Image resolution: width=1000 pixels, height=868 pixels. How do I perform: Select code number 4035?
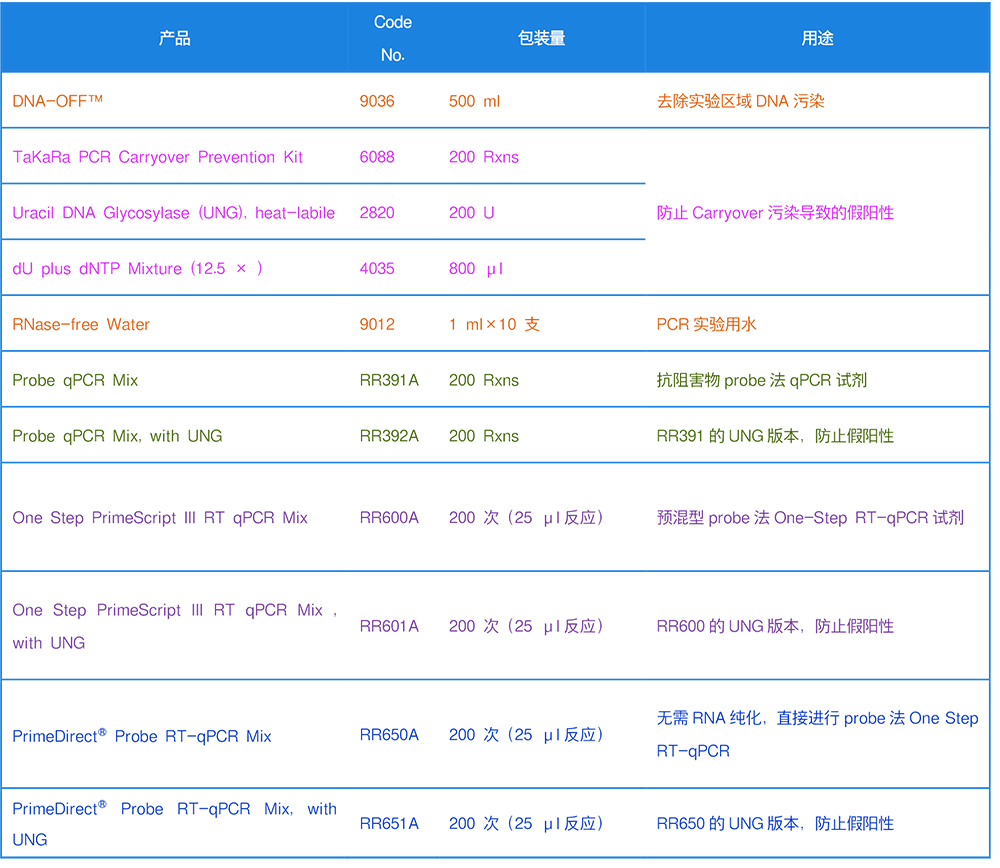377,268
